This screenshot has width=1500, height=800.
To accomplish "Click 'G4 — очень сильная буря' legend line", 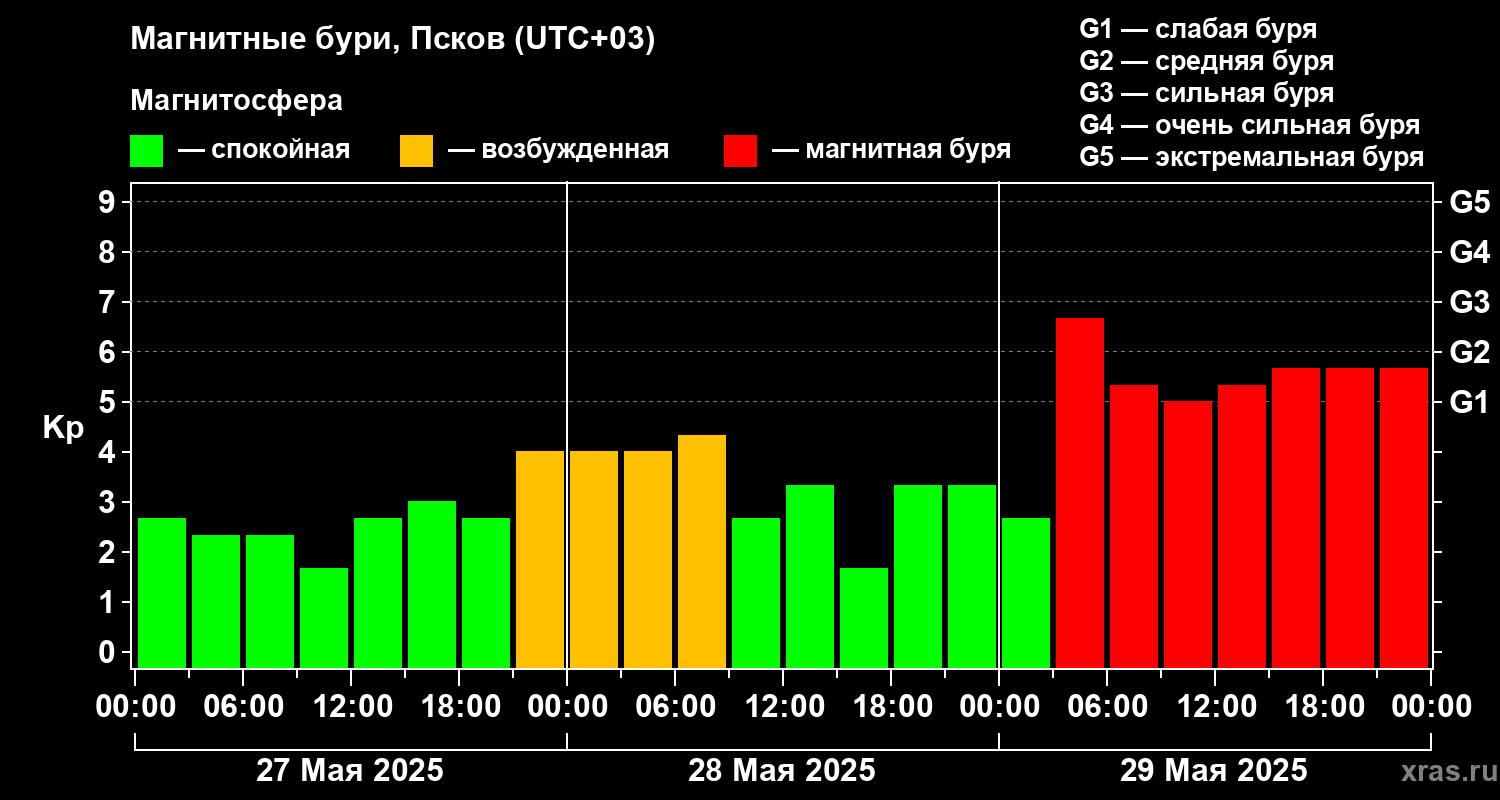I will [1249, 125].
